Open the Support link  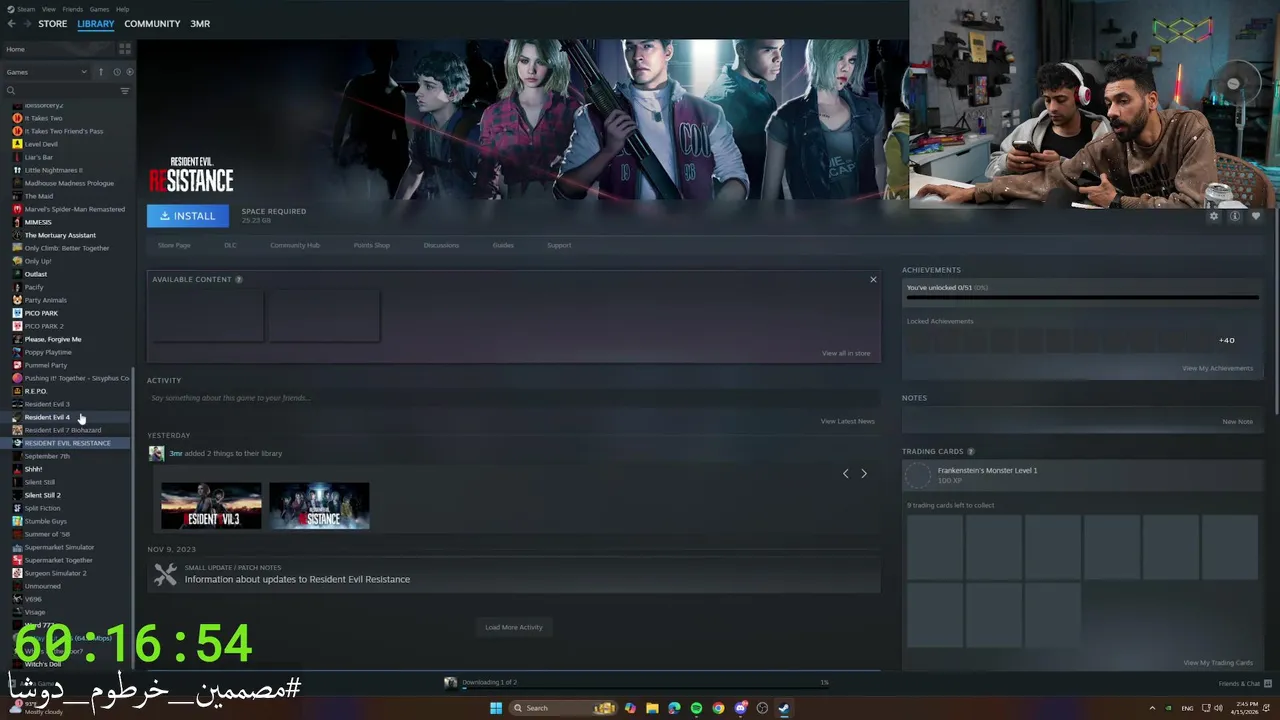click(559, 245)
